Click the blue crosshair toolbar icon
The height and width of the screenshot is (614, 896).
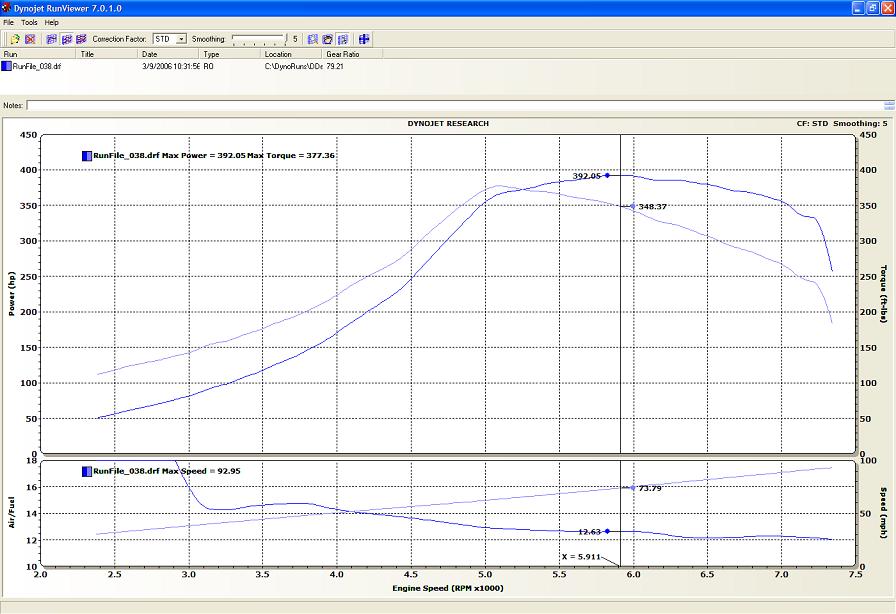pos(364,39)
